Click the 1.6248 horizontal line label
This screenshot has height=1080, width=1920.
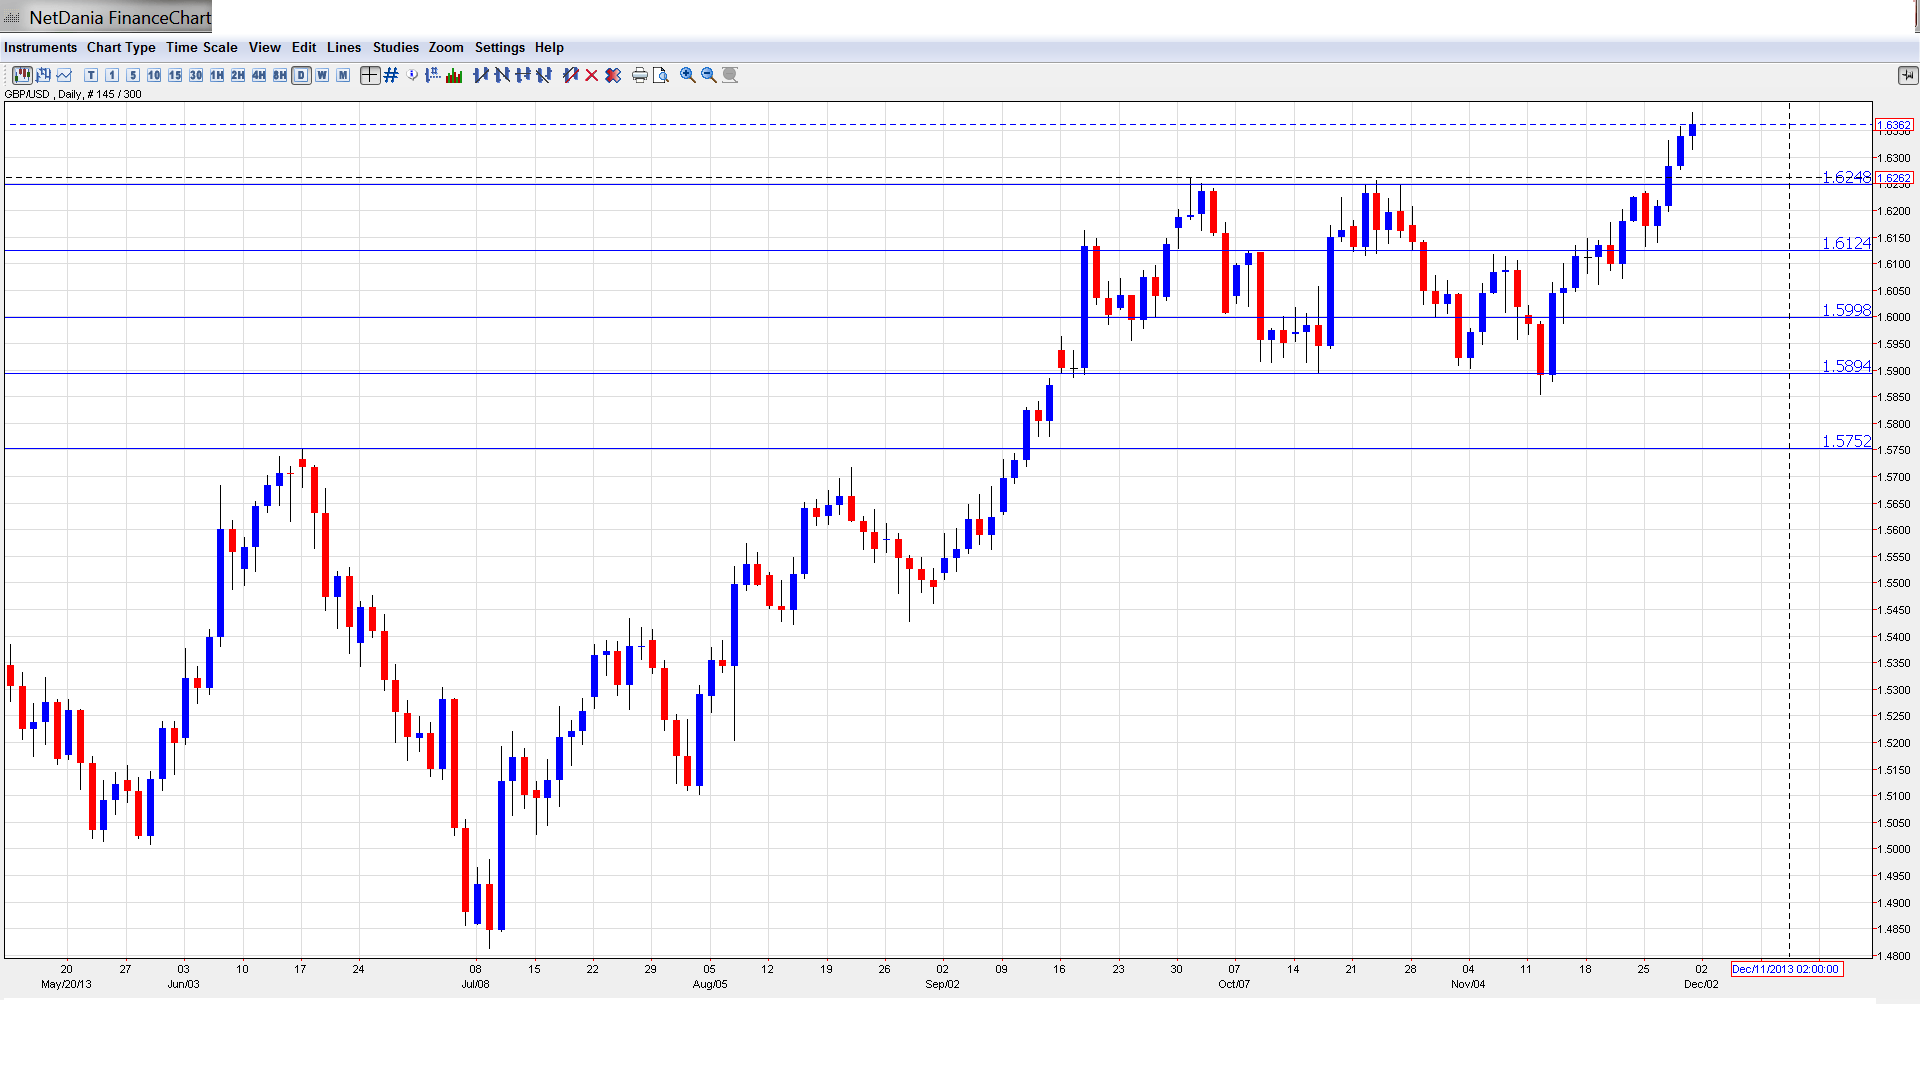pyautogui.click(x=1845, y=177)
